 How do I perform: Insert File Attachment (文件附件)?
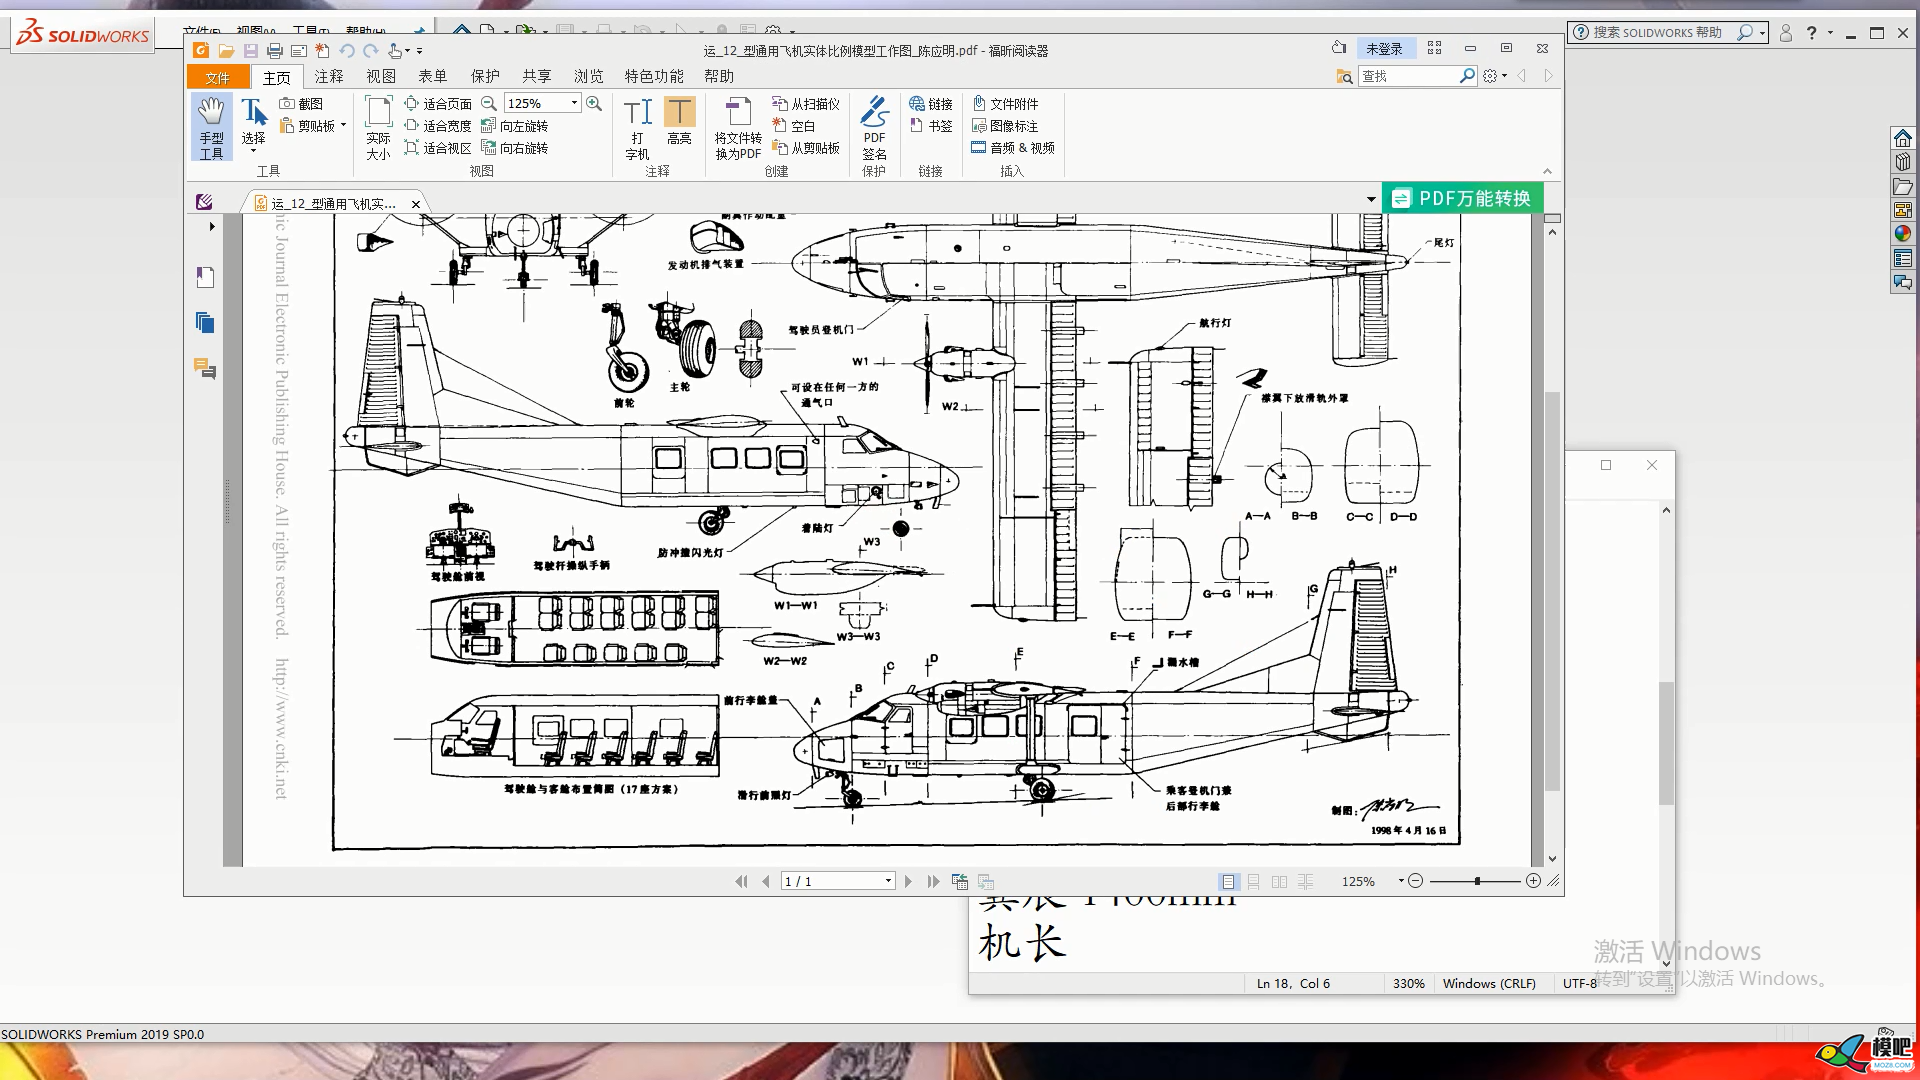pos(1005,104)
